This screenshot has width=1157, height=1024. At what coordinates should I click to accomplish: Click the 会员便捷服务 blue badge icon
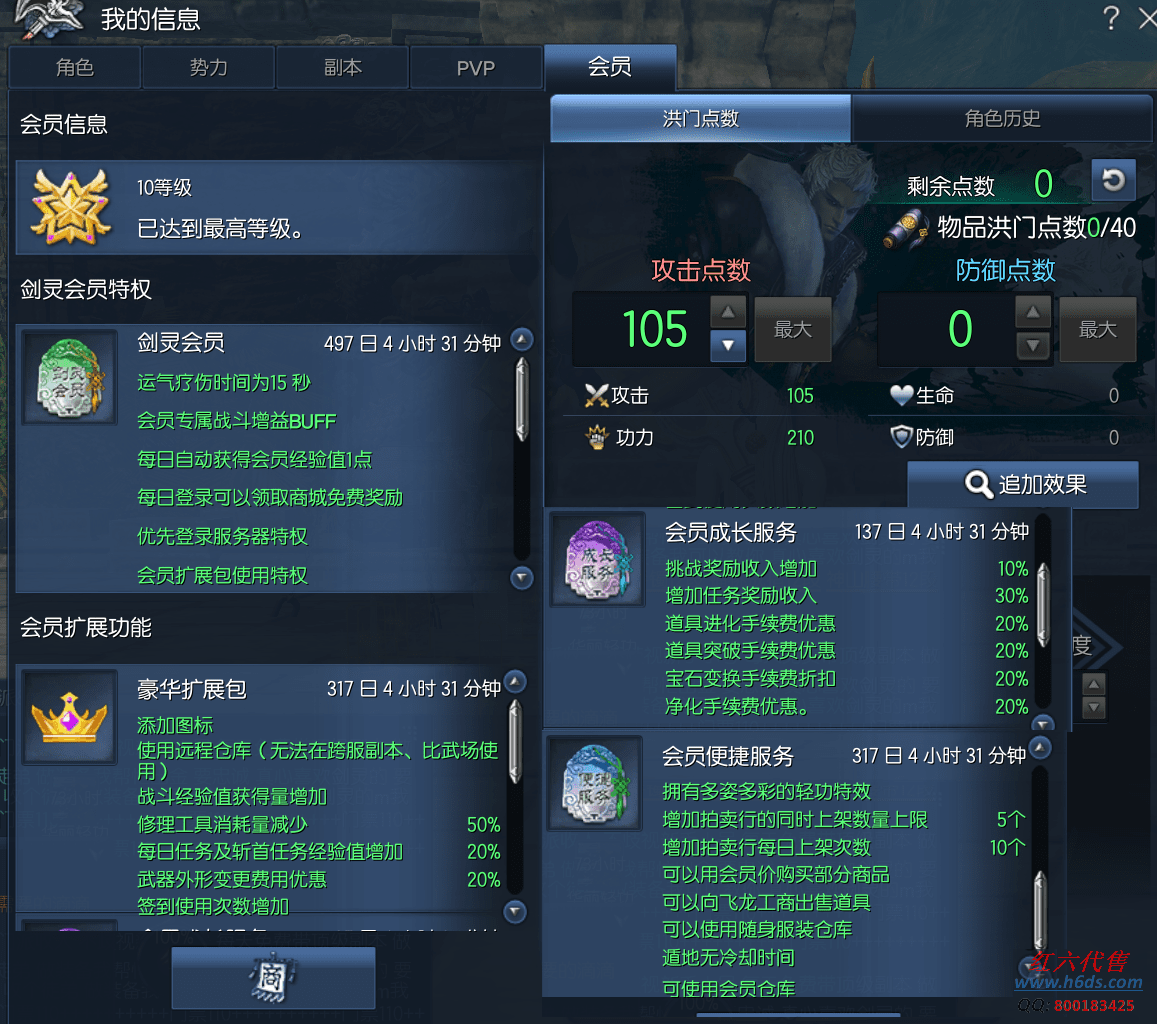pos(595,783)
